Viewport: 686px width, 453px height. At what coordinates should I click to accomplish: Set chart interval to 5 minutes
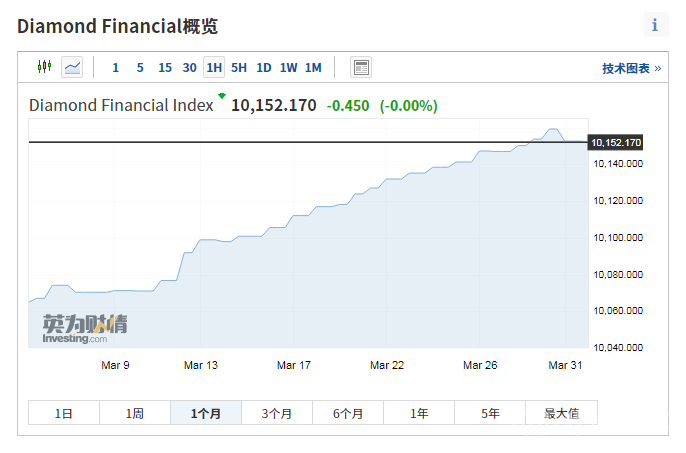(x=140, y=68)
